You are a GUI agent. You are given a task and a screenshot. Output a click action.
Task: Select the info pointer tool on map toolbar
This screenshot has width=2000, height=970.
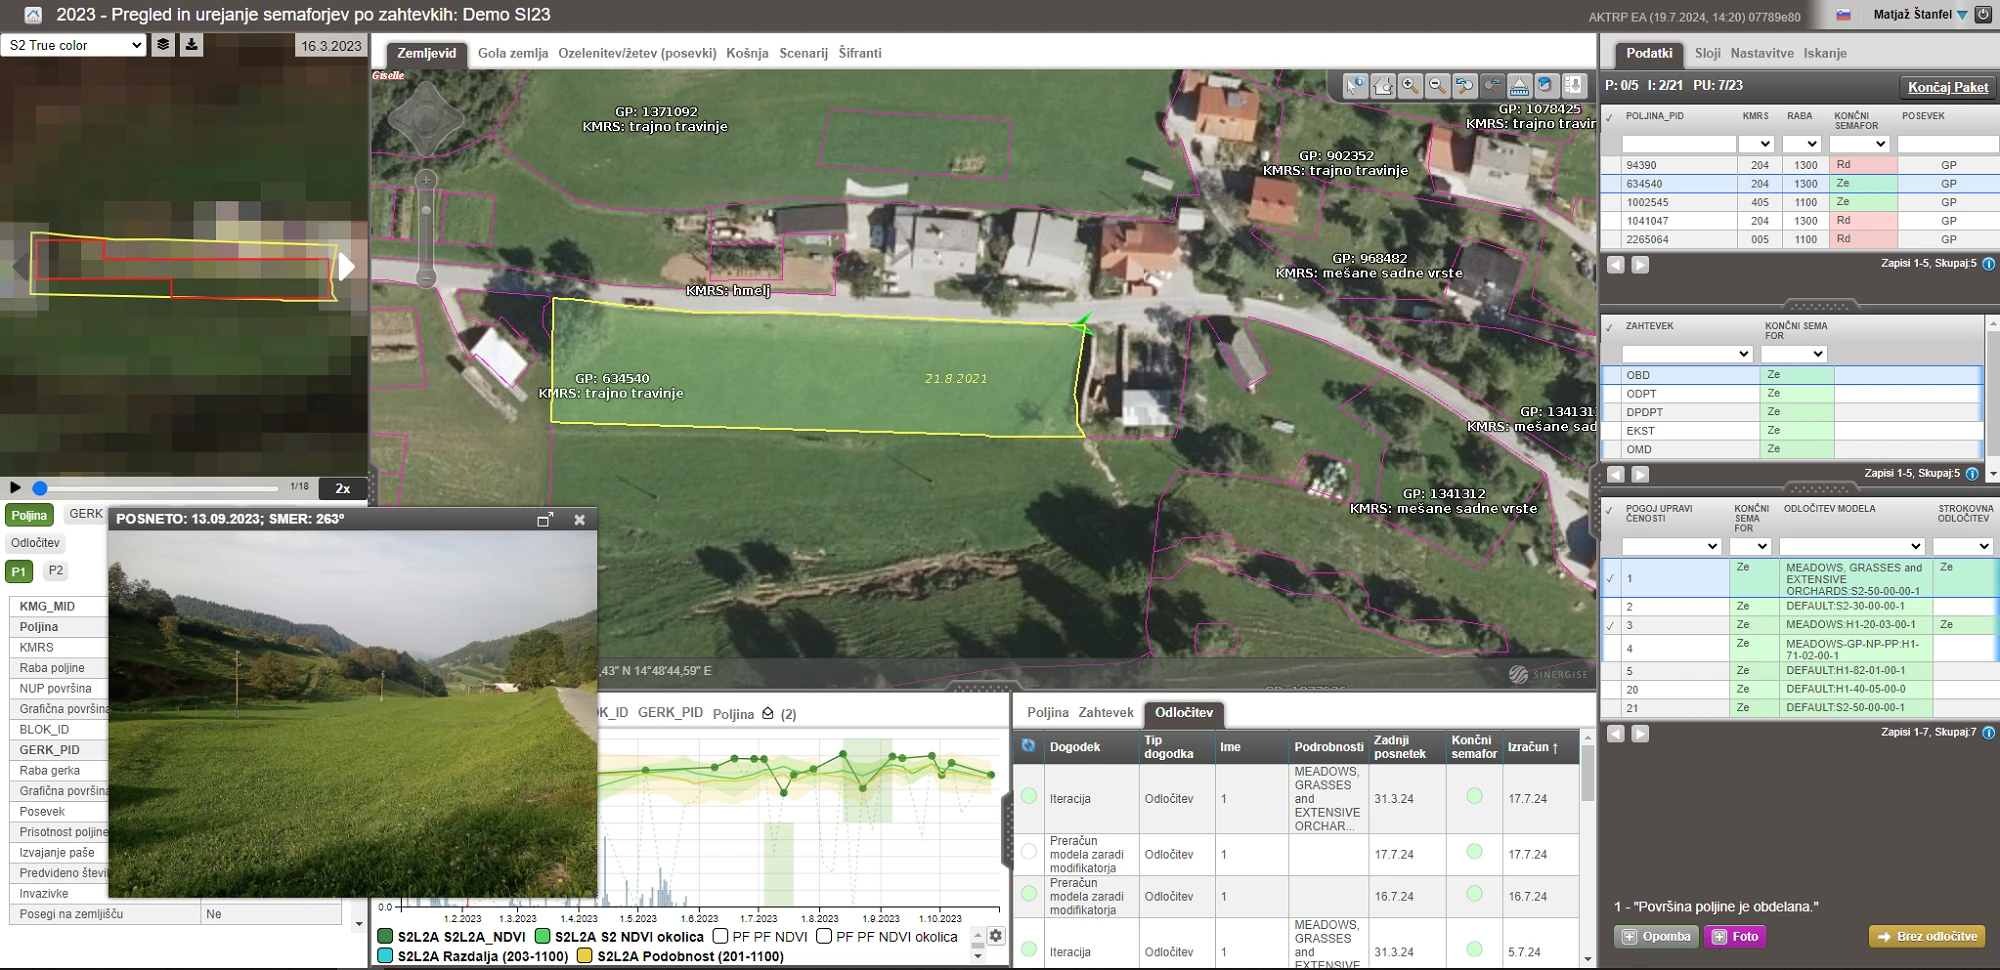tap(1355, 86)
